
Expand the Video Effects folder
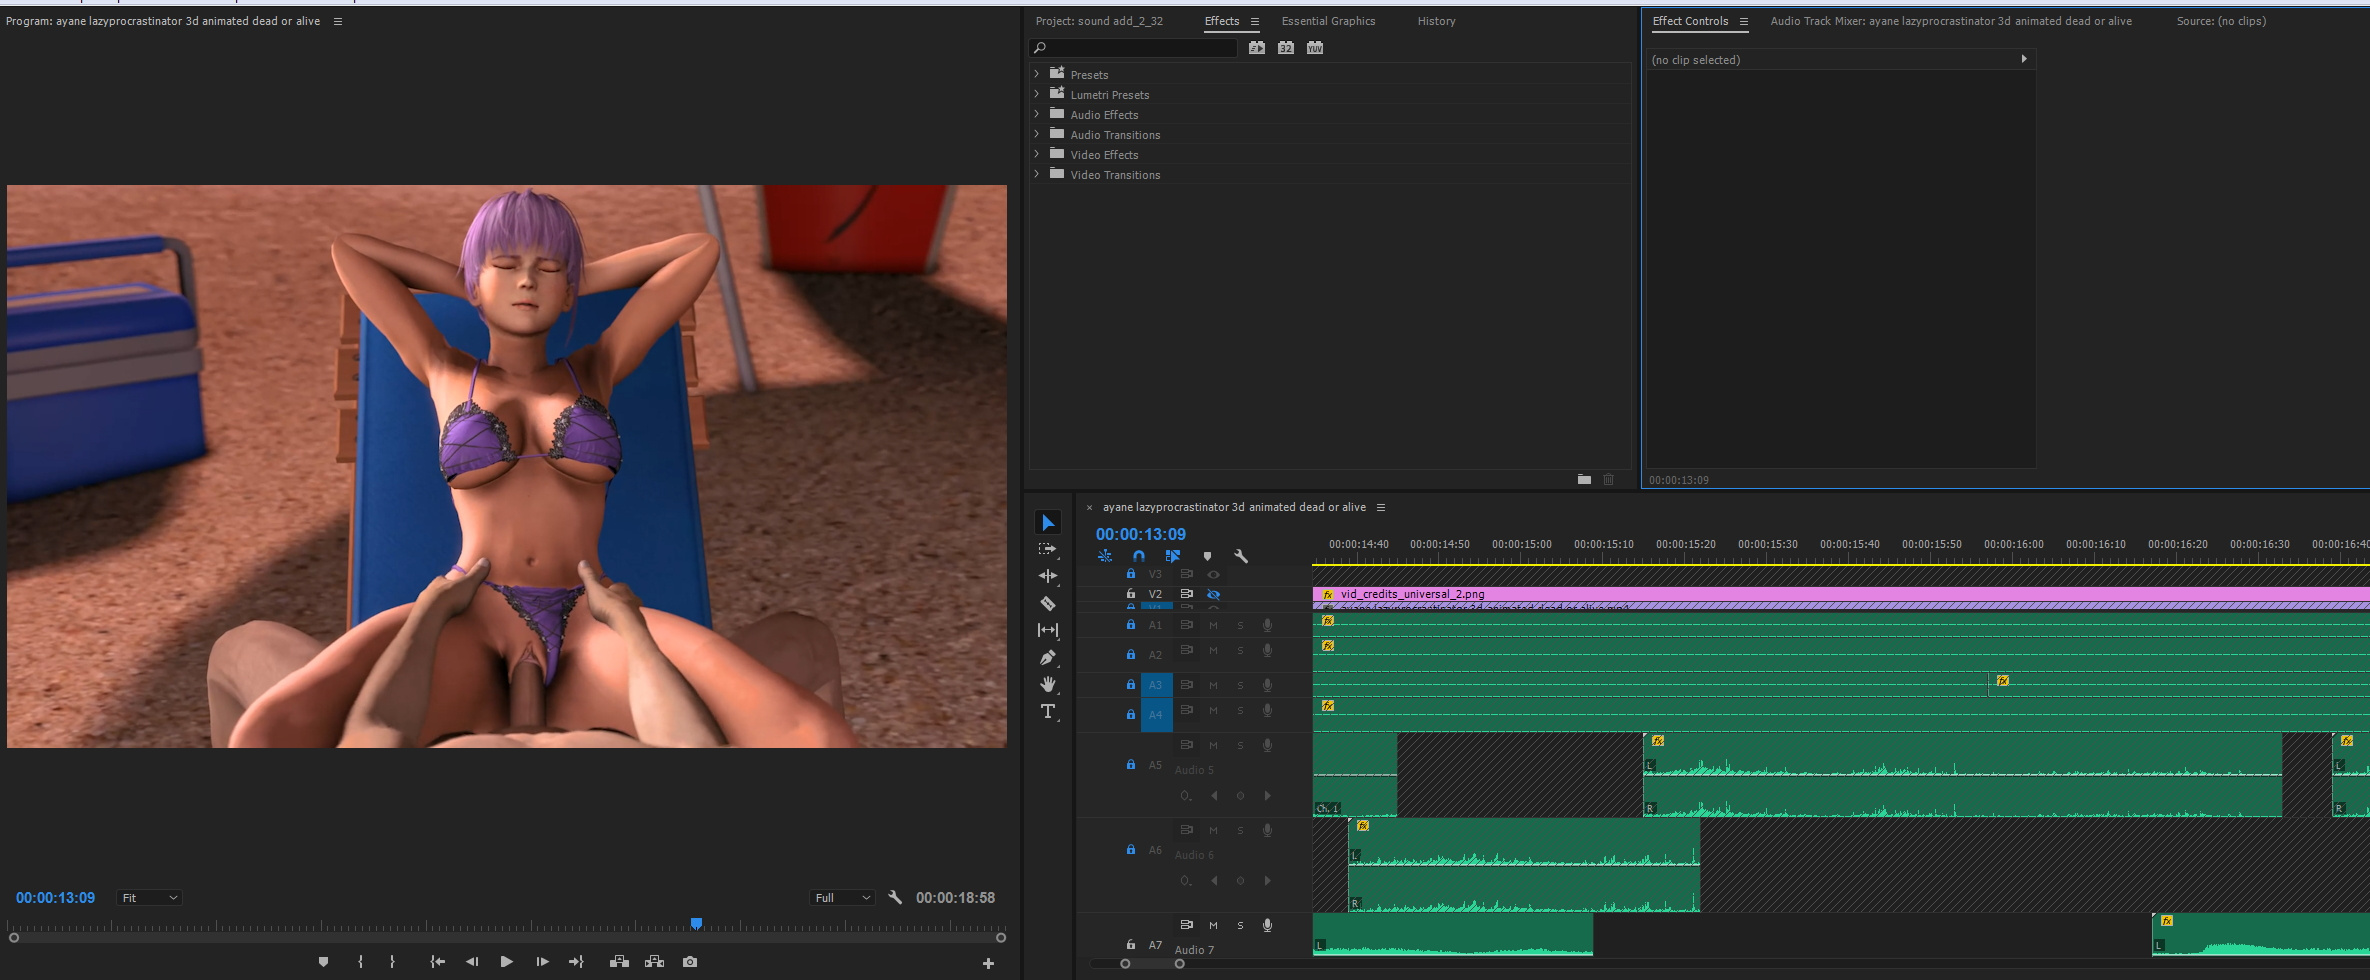tap(1037, 154)
